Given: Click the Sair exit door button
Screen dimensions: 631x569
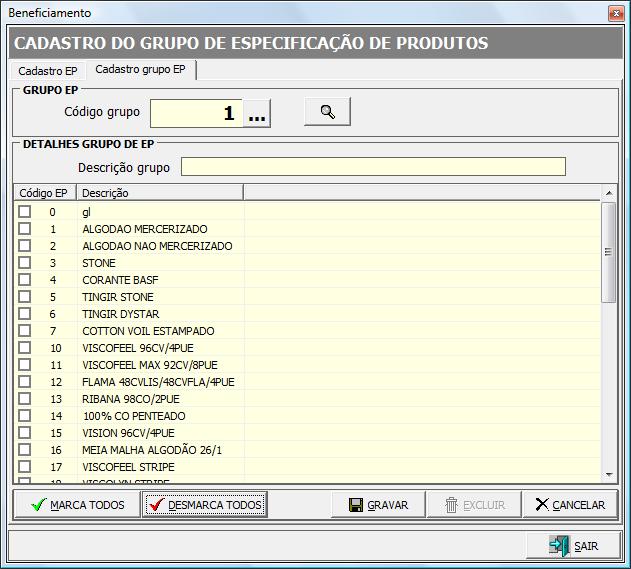Looking at the screenshot, I should coord(573,546).
